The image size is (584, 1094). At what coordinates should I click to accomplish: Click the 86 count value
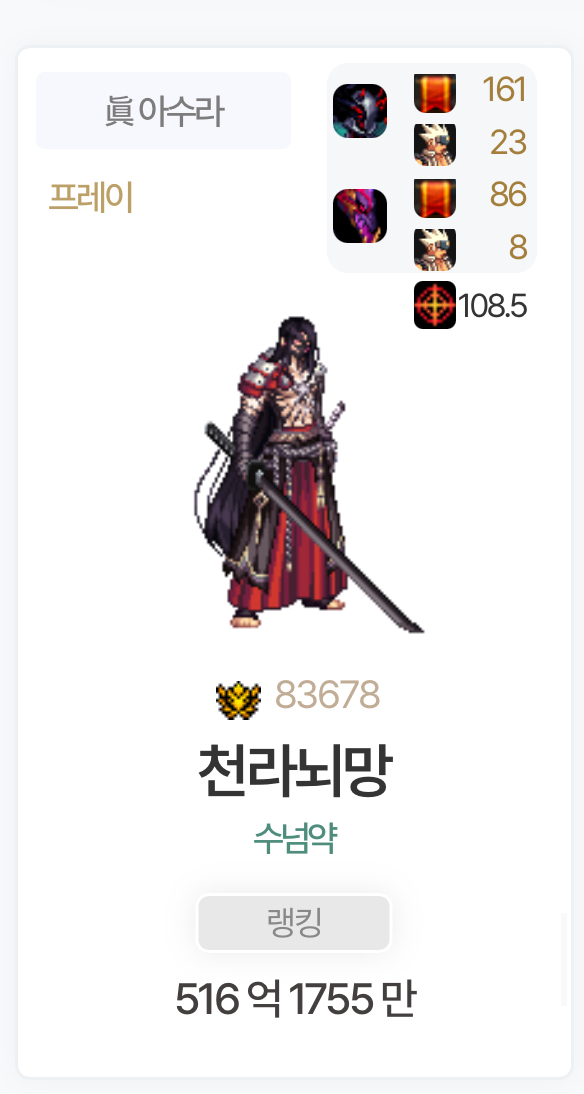[508, 195]
